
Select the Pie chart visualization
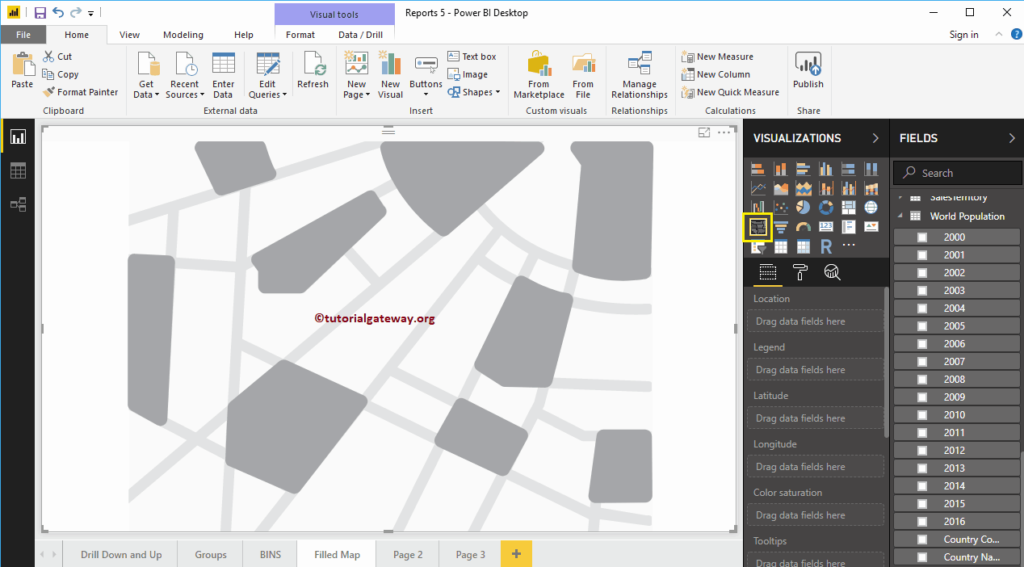803,208
